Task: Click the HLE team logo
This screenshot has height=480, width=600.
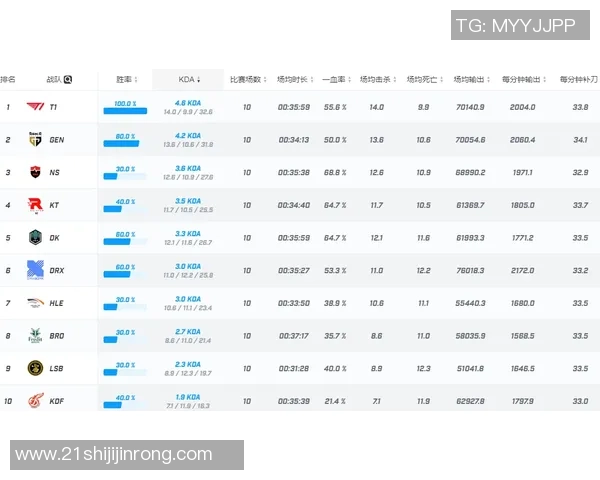Action: [34, 303]
